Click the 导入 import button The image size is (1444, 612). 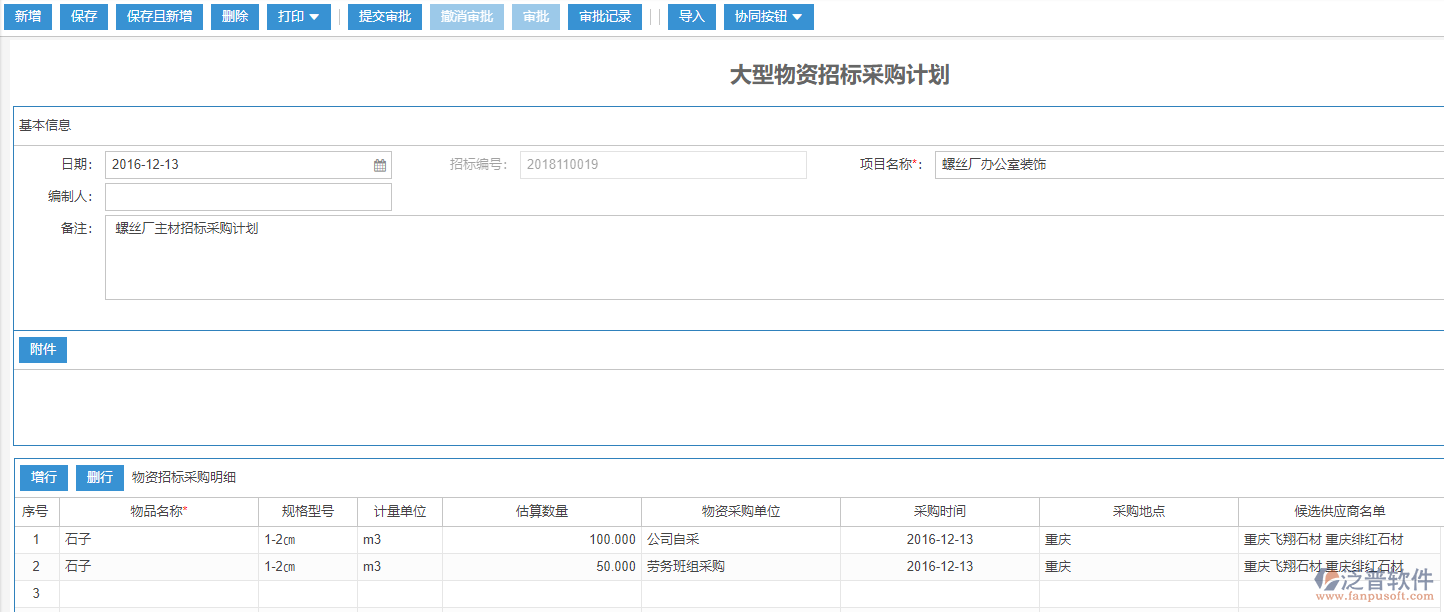(x=691, y=16)
